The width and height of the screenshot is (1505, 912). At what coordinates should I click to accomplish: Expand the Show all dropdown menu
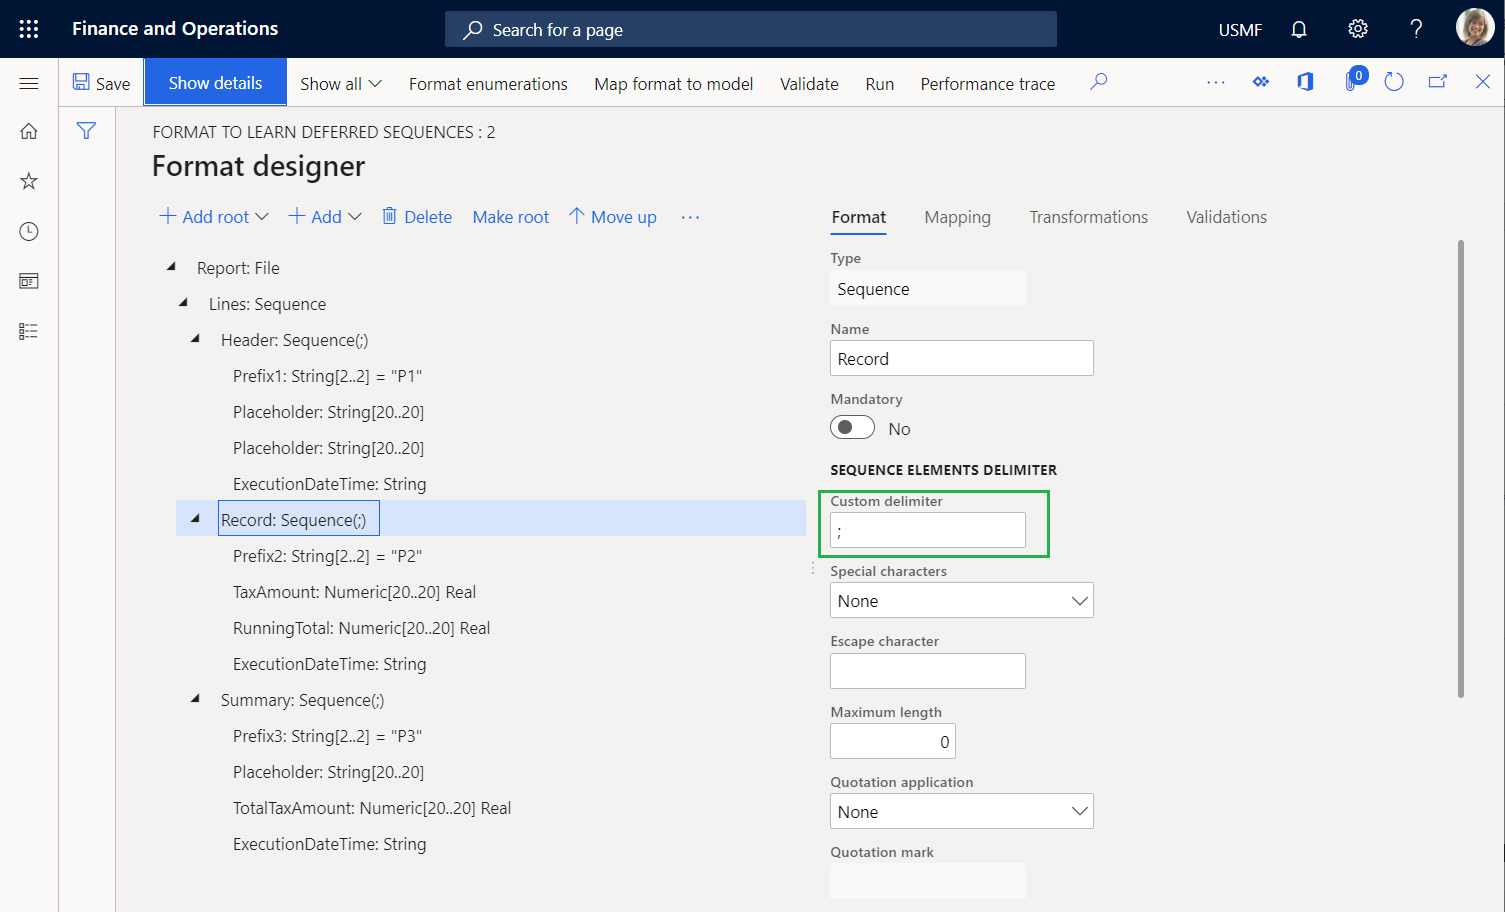point(341,84)
